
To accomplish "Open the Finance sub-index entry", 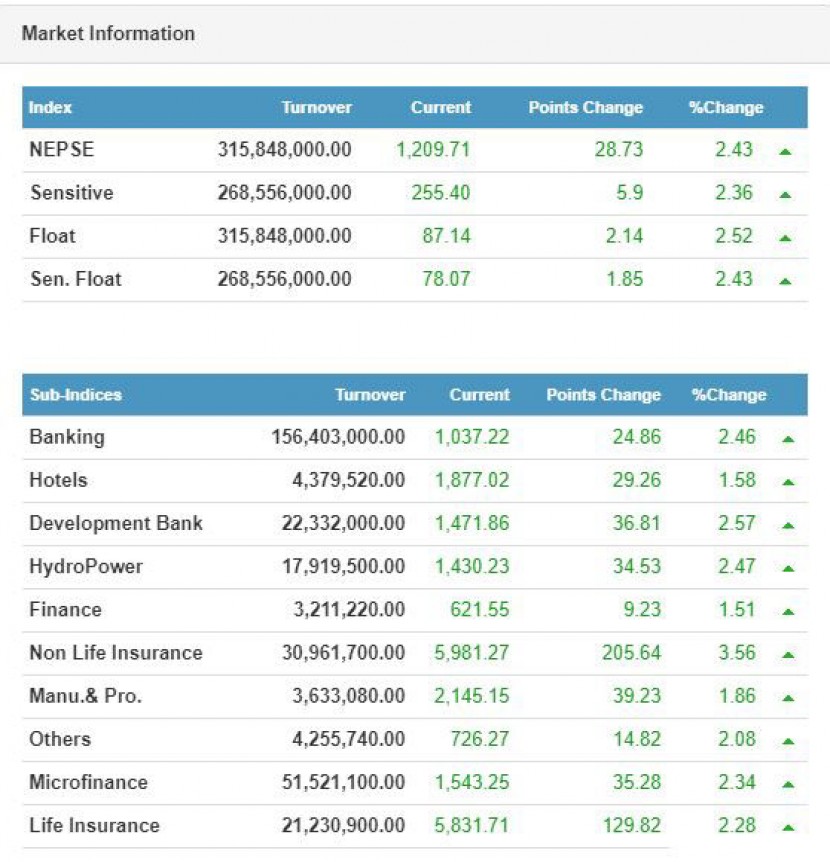I will pos(65,609).
